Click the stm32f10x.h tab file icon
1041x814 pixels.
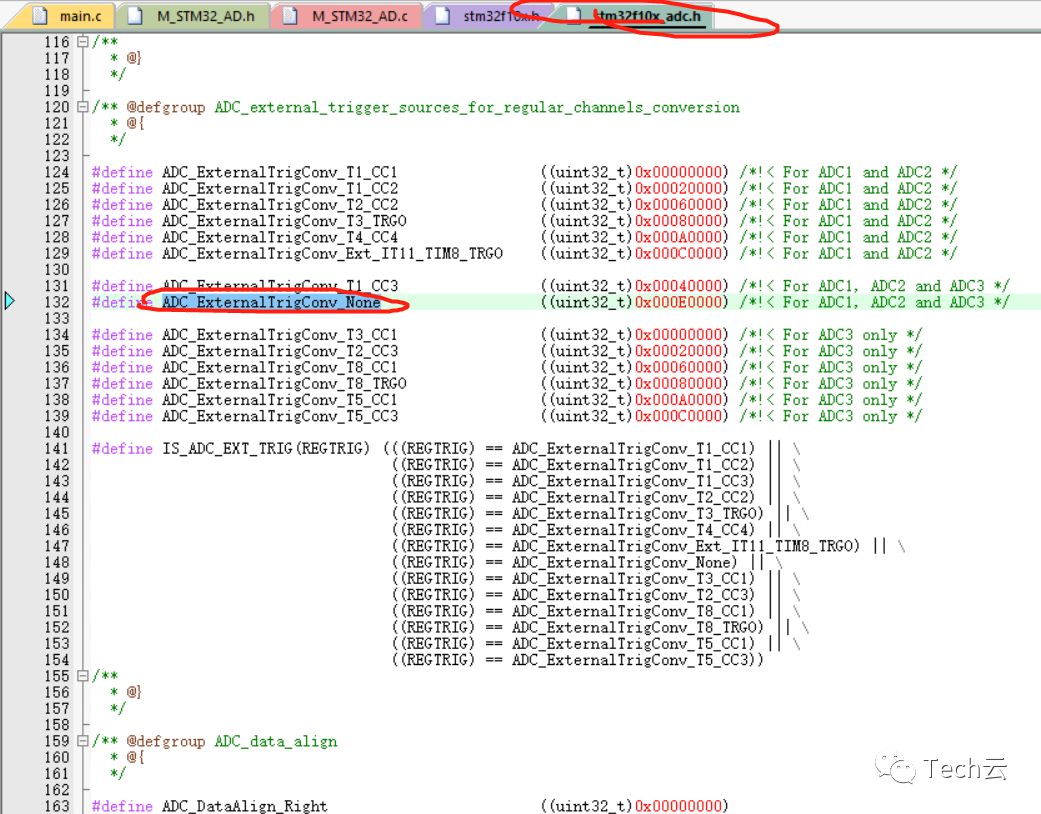tap(442, 16)
